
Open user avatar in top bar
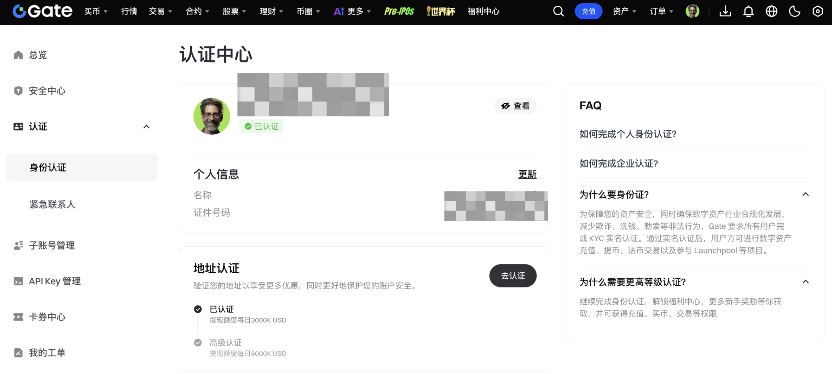(692, 11)
